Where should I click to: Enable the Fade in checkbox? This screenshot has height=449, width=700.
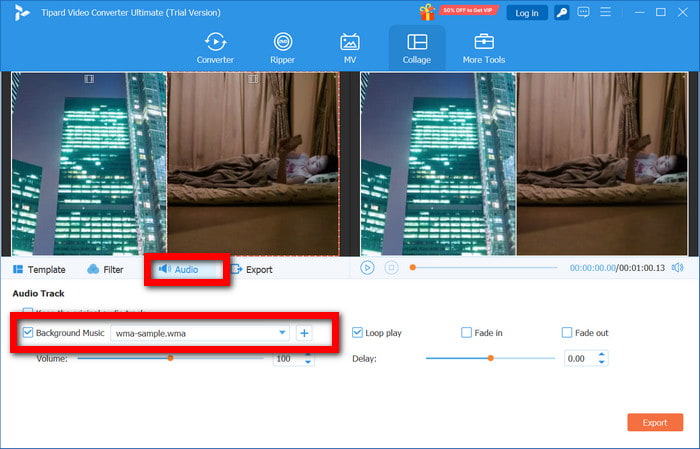pos(466,332)
